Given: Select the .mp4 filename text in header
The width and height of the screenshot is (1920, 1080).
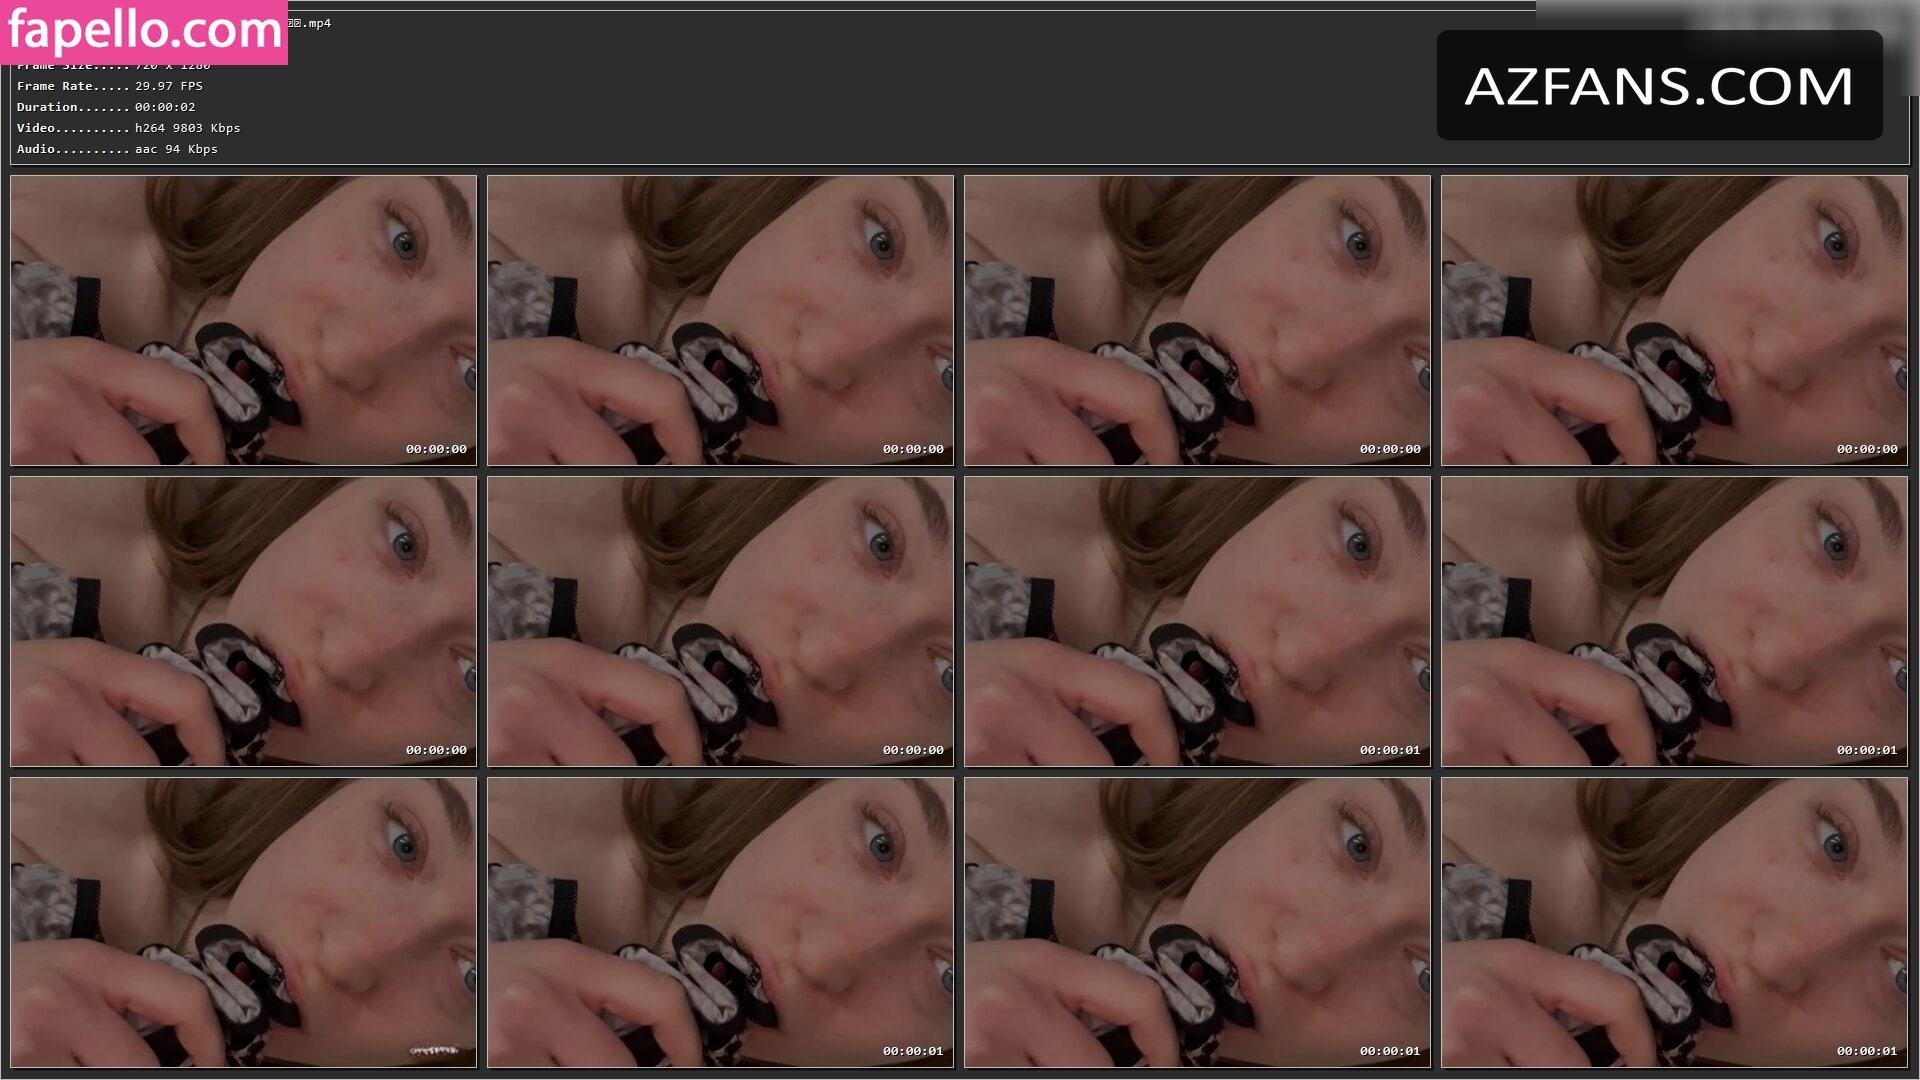Looking at the screenshot, I should 310,23.
